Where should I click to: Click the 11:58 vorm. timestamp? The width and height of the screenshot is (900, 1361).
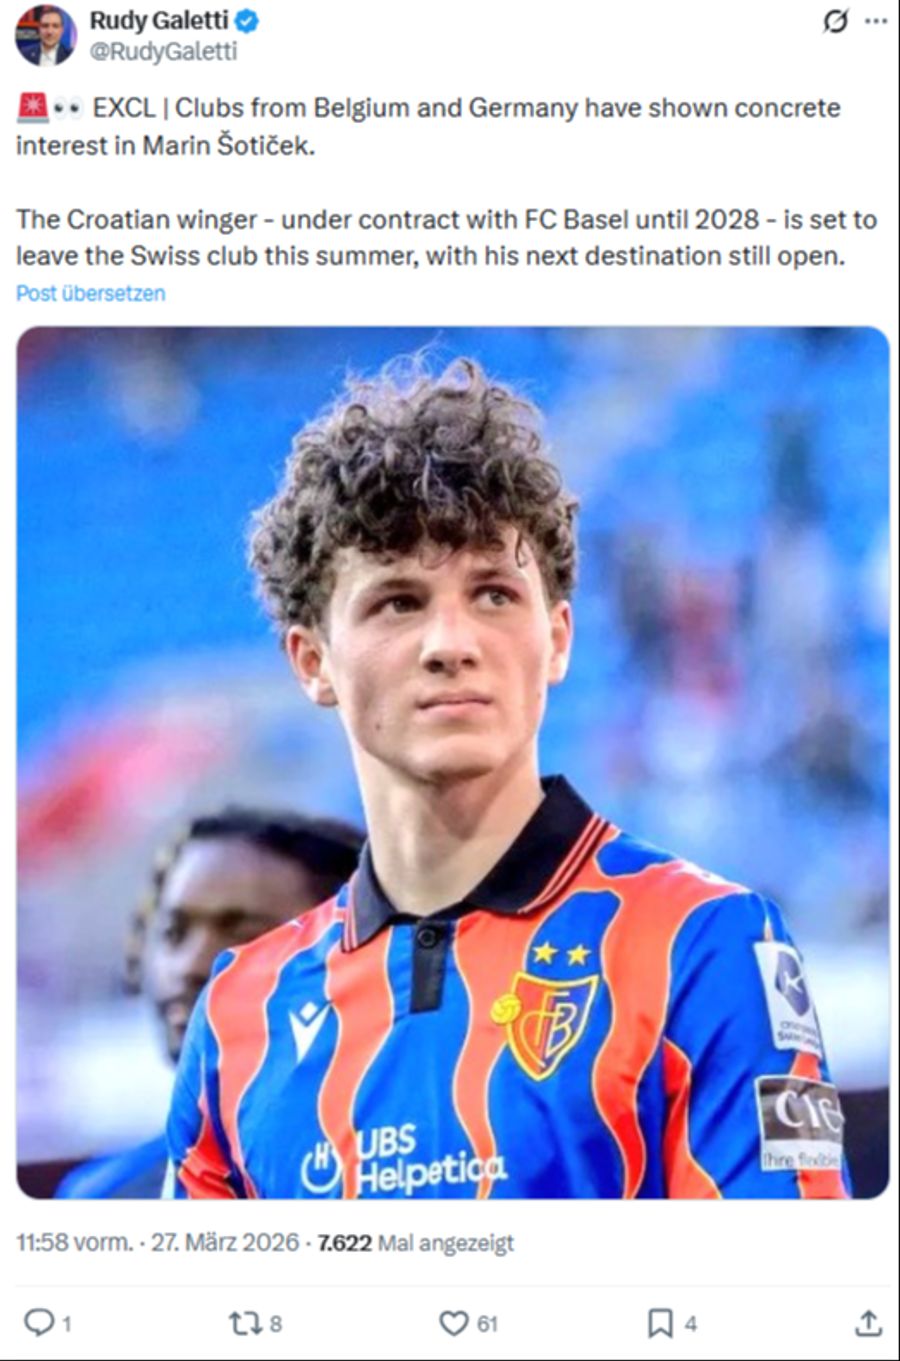(74, 1242)
